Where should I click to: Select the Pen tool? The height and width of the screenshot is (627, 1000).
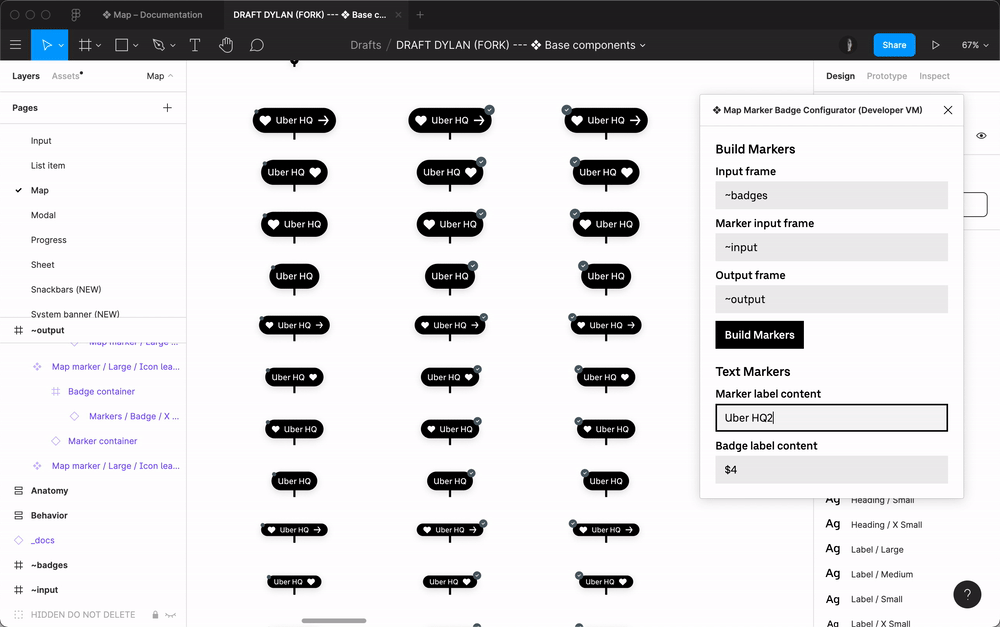tap(158, 45)
